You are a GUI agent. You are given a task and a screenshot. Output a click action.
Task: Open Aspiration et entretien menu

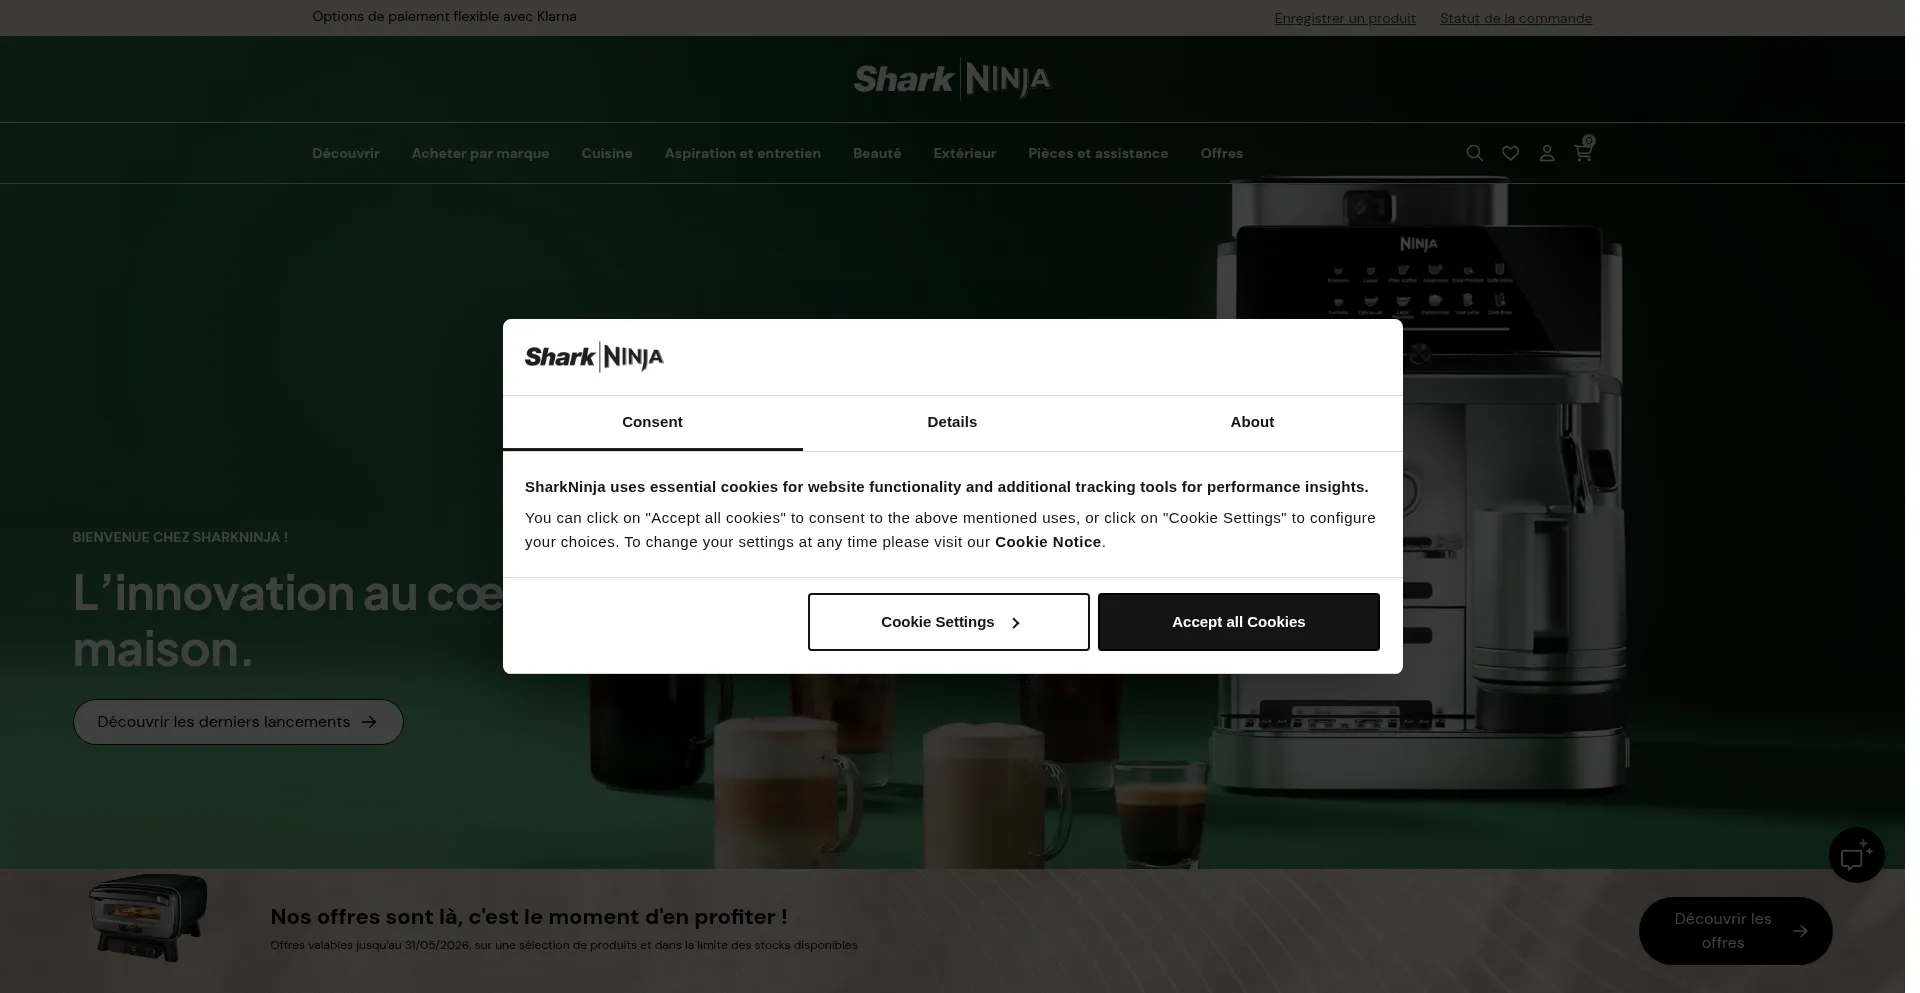point(742,153)
